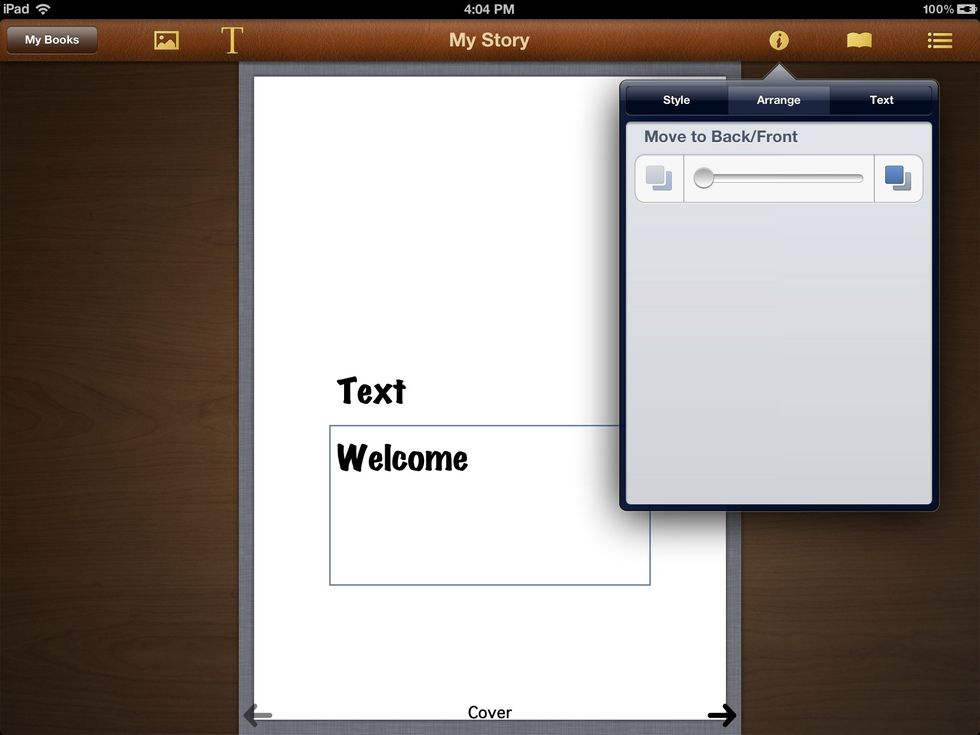The width and height of the screenshot is (980, 735).
Task: Bring the object to front using the right layering icon
Action: [x=898, y=177]
